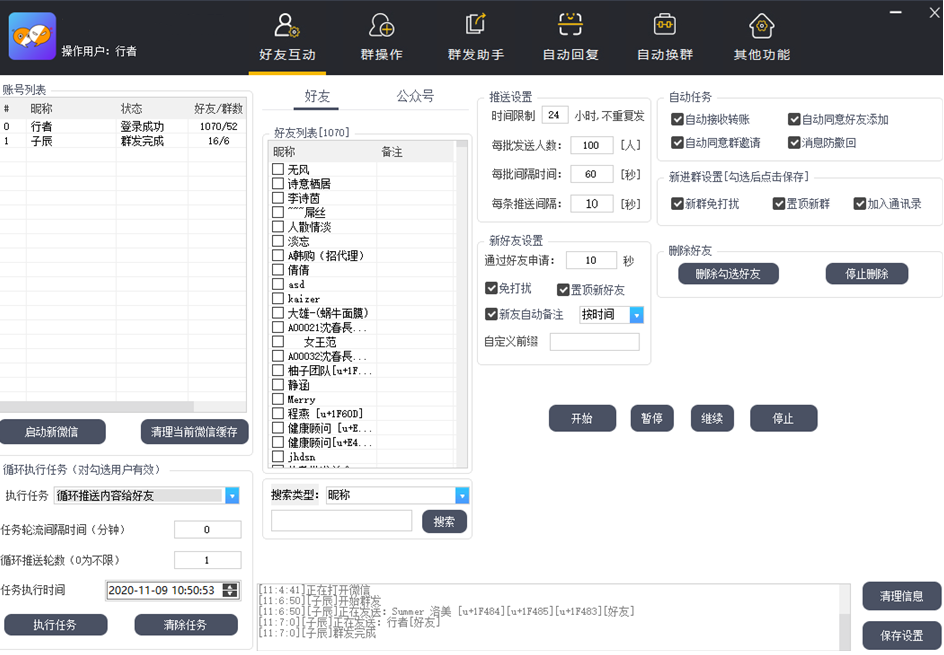944x655 pixels.
Task: Focus the 自定义前缀 input field
Action: [594, 342]
